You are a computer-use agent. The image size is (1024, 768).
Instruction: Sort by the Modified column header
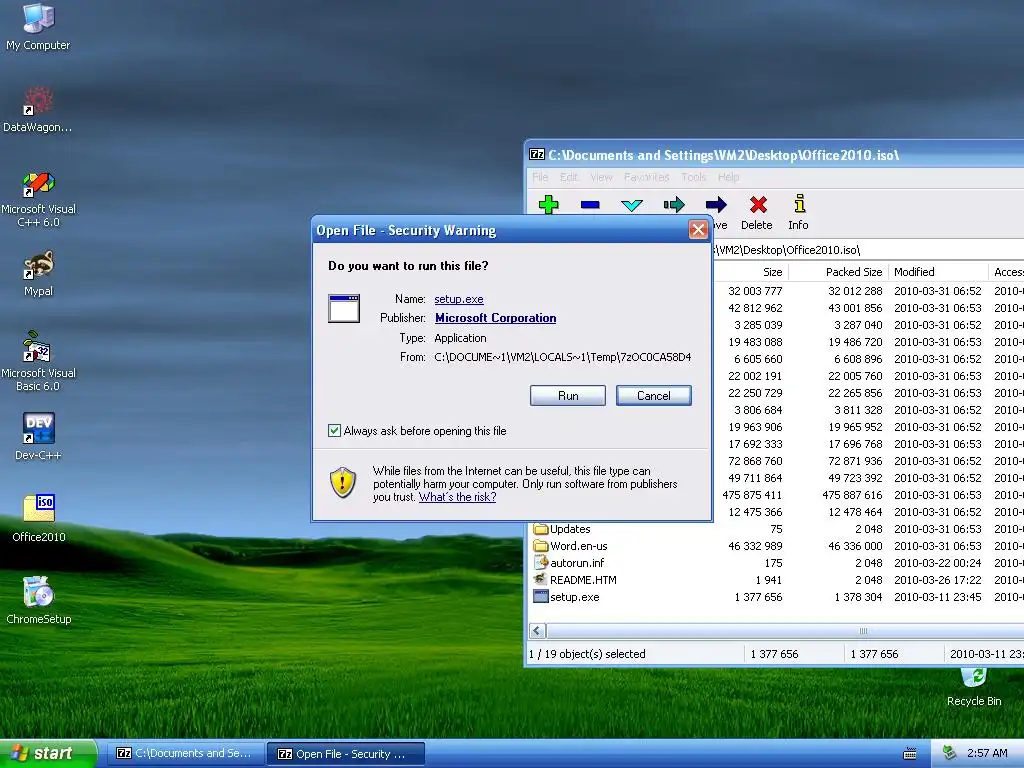pos(938,272)
